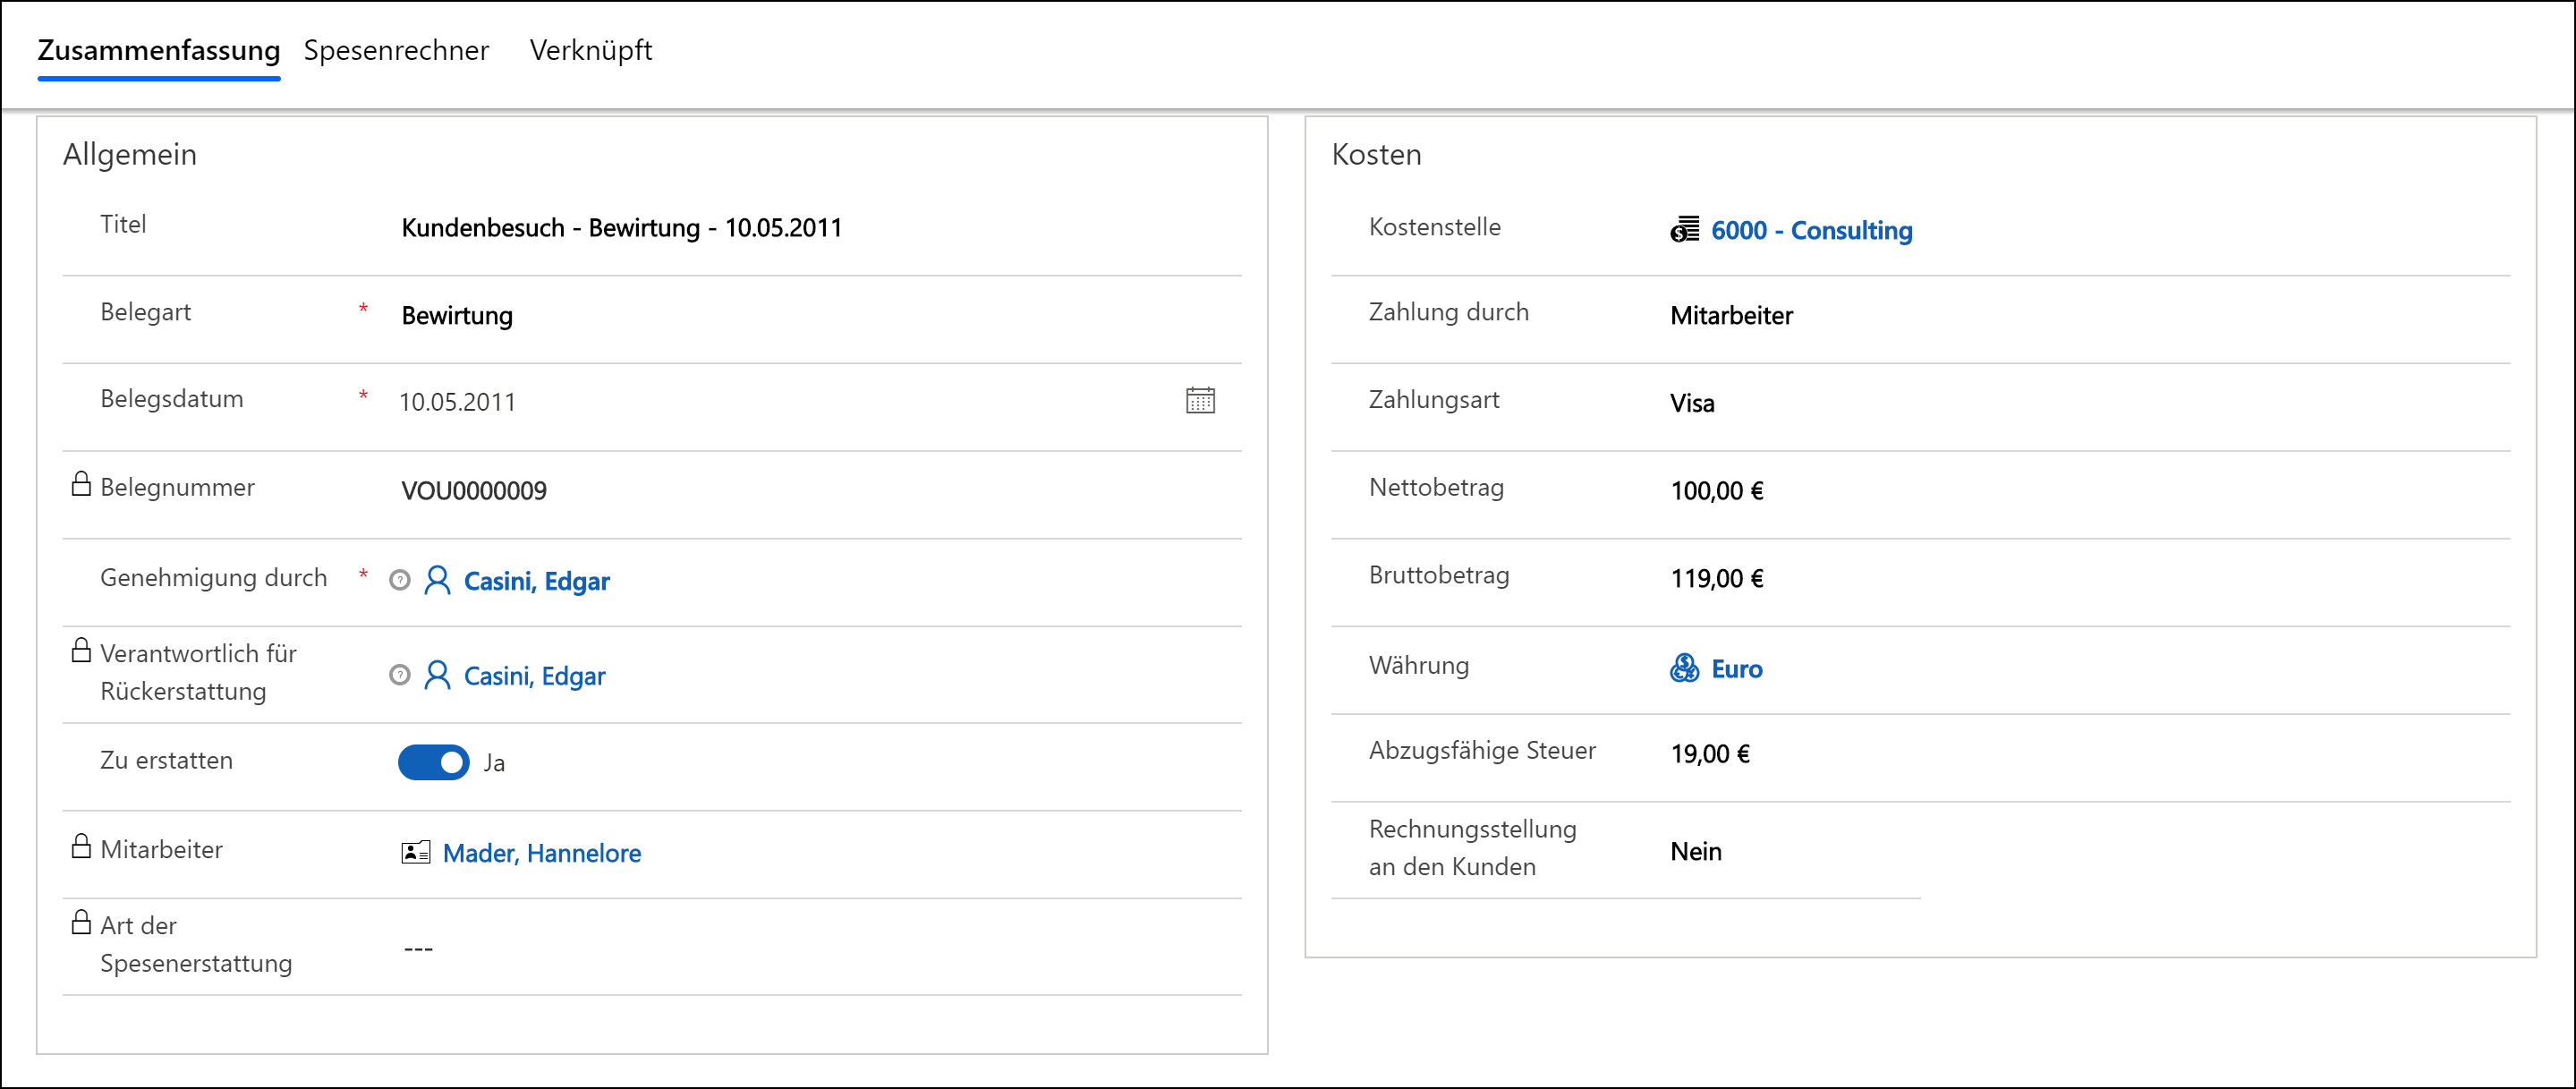Select the Zahlungsart field showing Visa

click(1692, 403)
